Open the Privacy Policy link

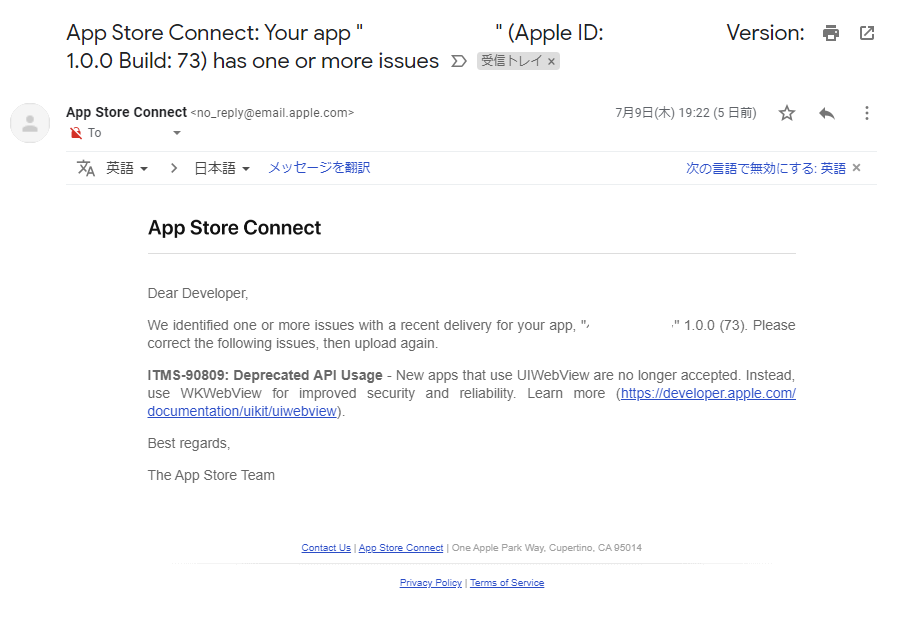(x=431, y=583)
